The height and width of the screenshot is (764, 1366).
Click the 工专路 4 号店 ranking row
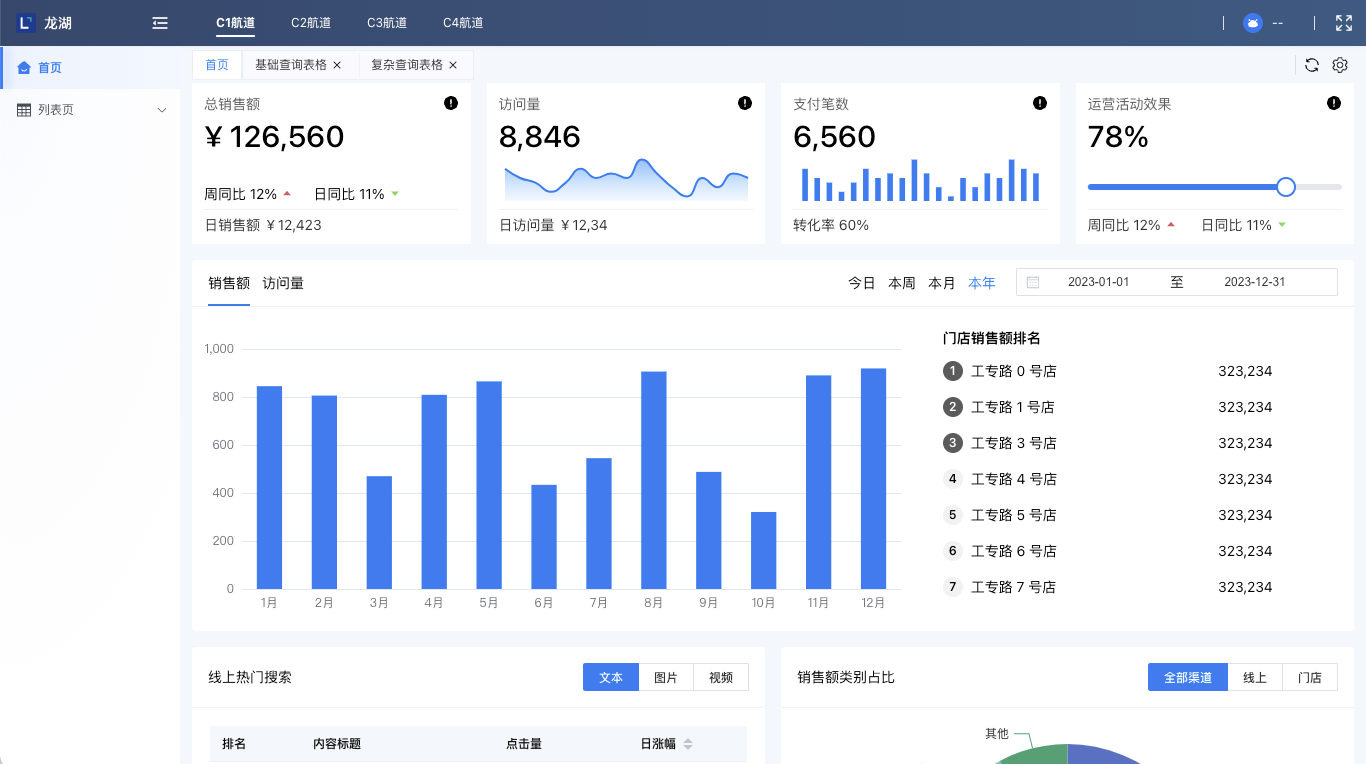pyautogui.click(x=1108, y=479)
